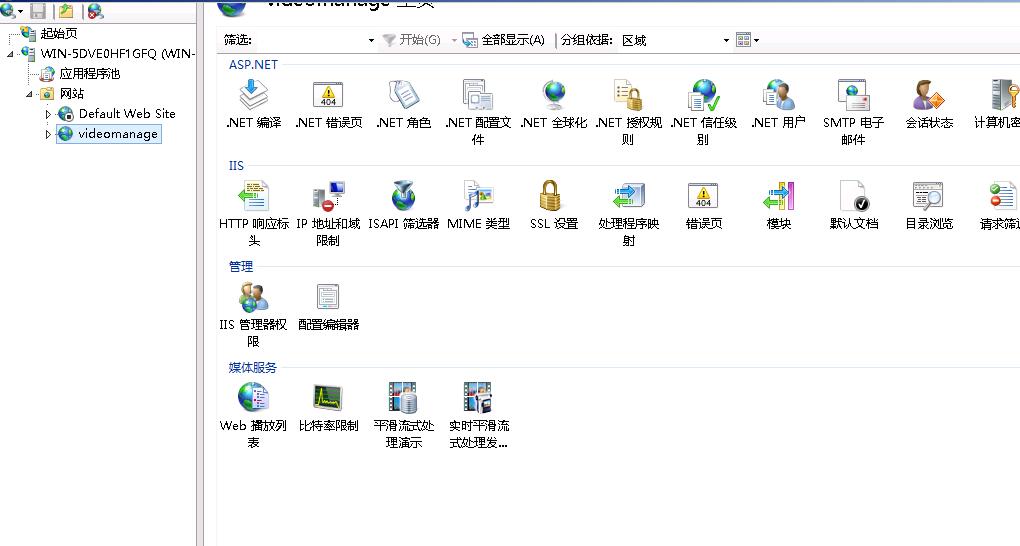
Task: Open the 配置编辑器 feature
Action: tap(329, 307)
